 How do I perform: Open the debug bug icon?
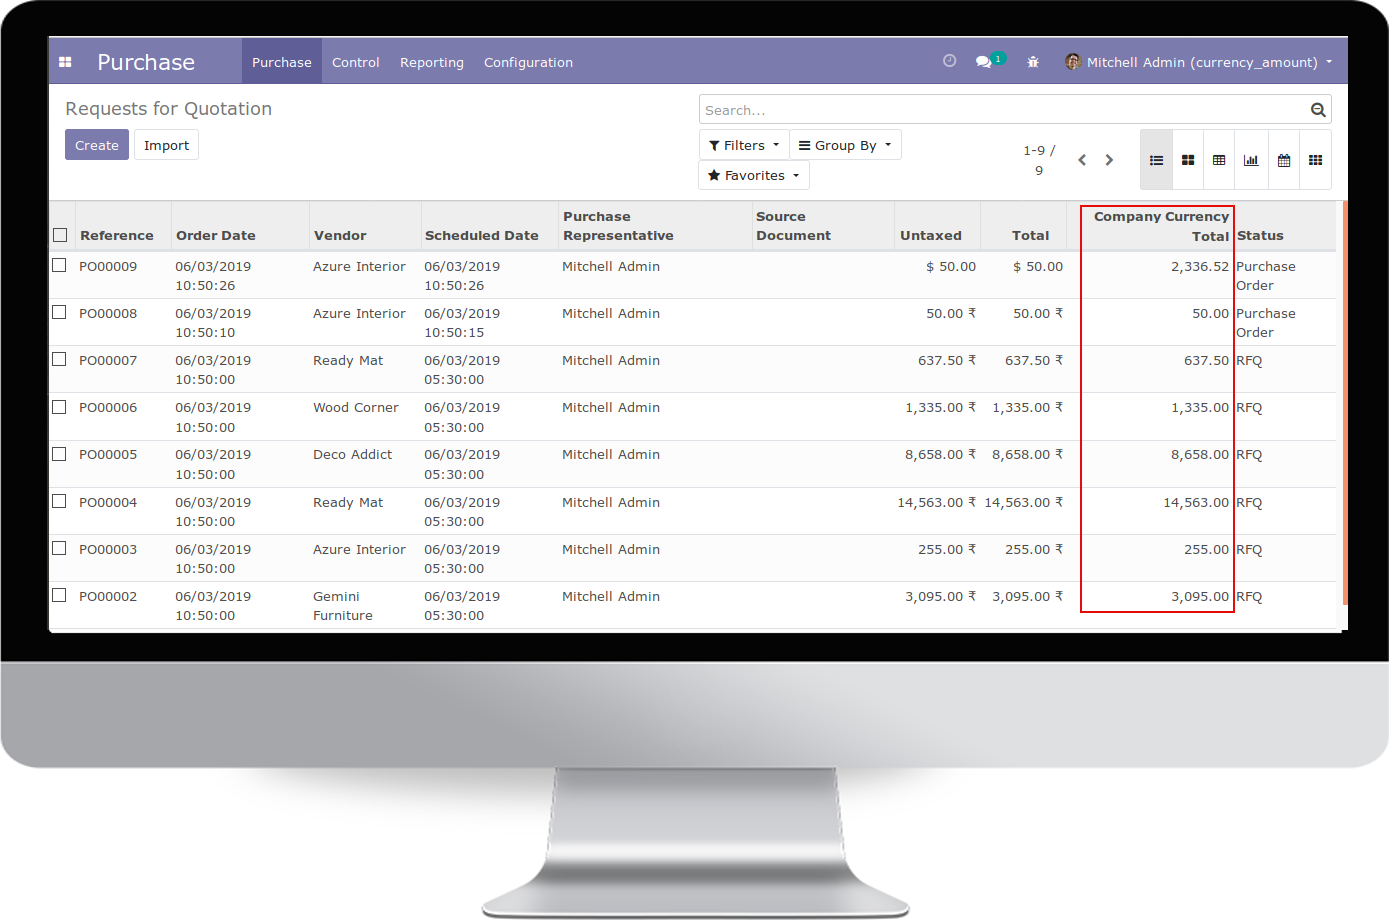1033,62
